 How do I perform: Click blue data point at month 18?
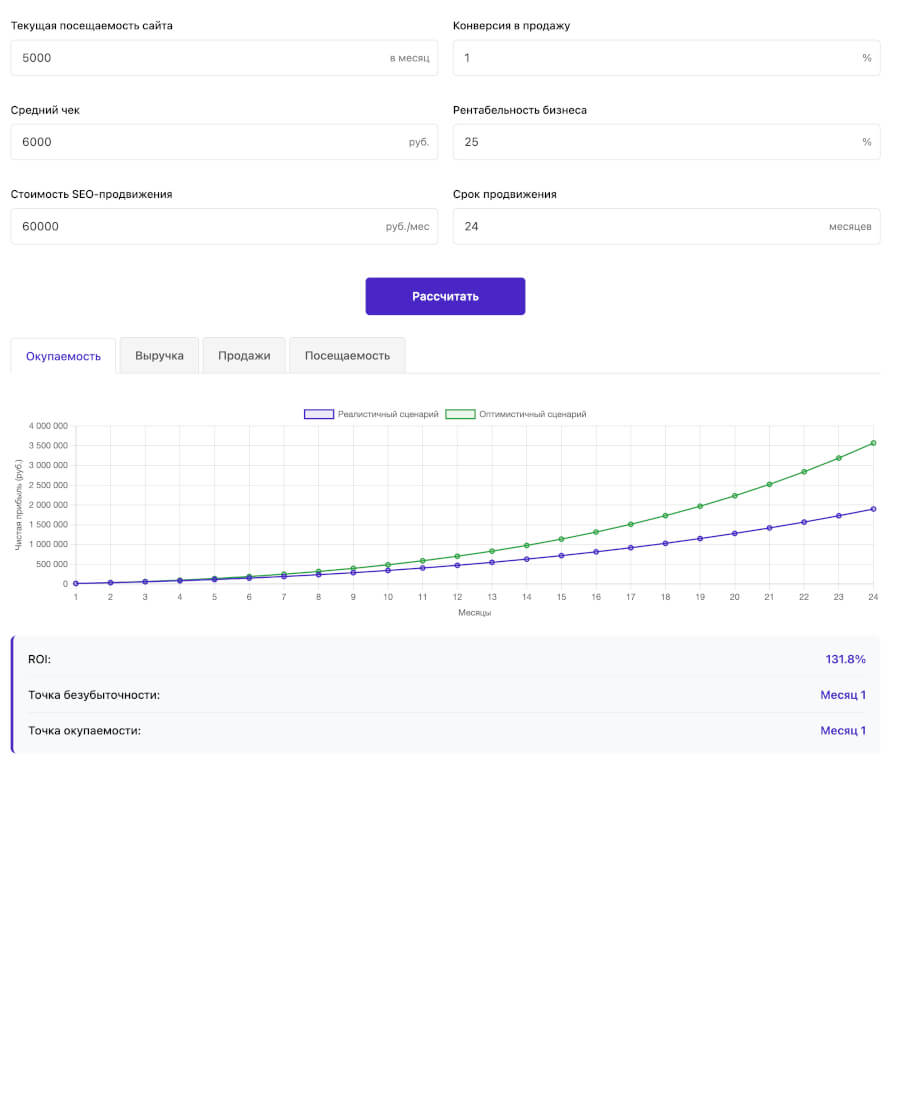point(665,543)
